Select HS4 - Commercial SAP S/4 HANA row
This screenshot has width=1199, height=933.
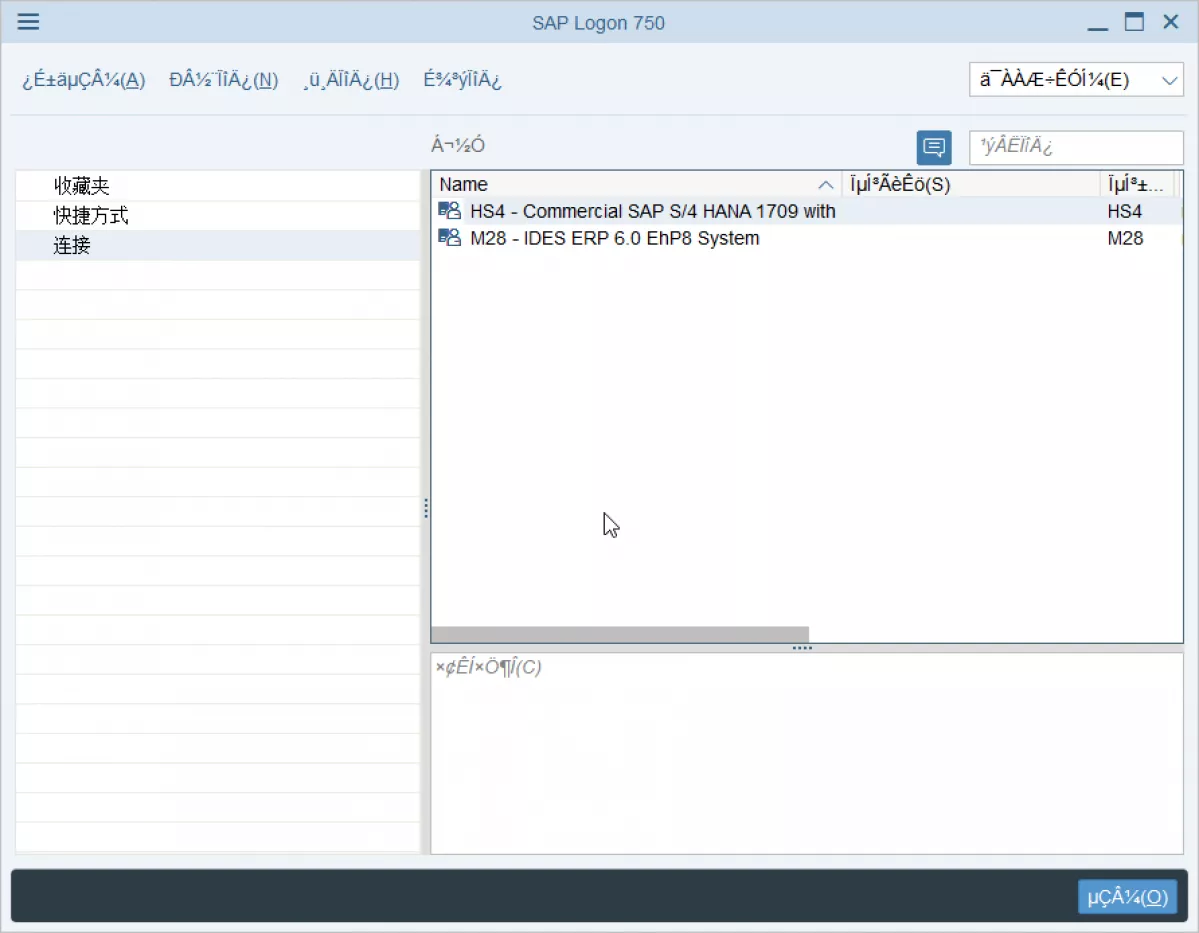click(x=806, y=211)
